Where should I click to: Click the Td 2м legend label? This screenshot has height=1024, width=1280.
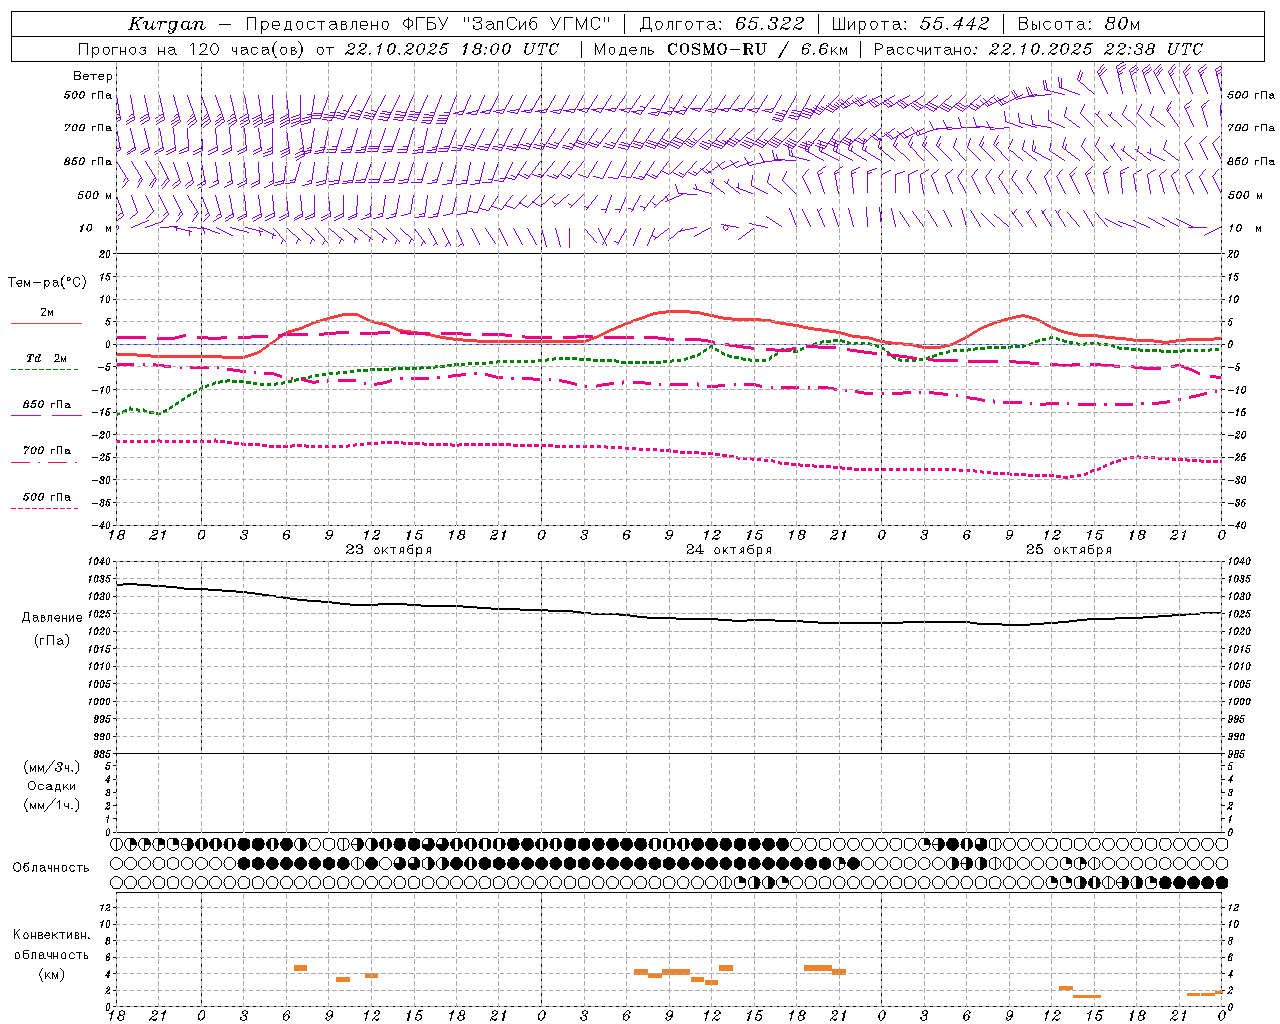(46, 358)
